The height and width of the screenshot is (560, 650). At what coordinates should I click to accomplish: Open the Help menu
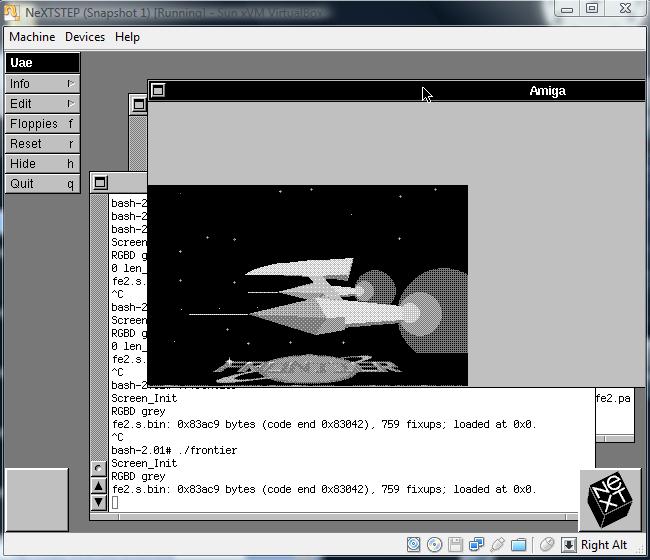(x=127, y=37)
